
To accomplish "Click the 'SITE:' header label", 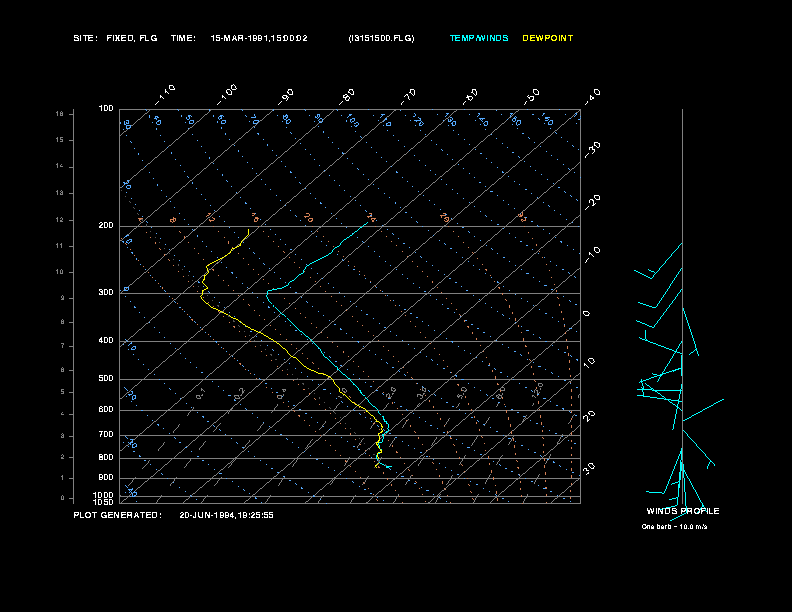I will [x=85, y=38].
